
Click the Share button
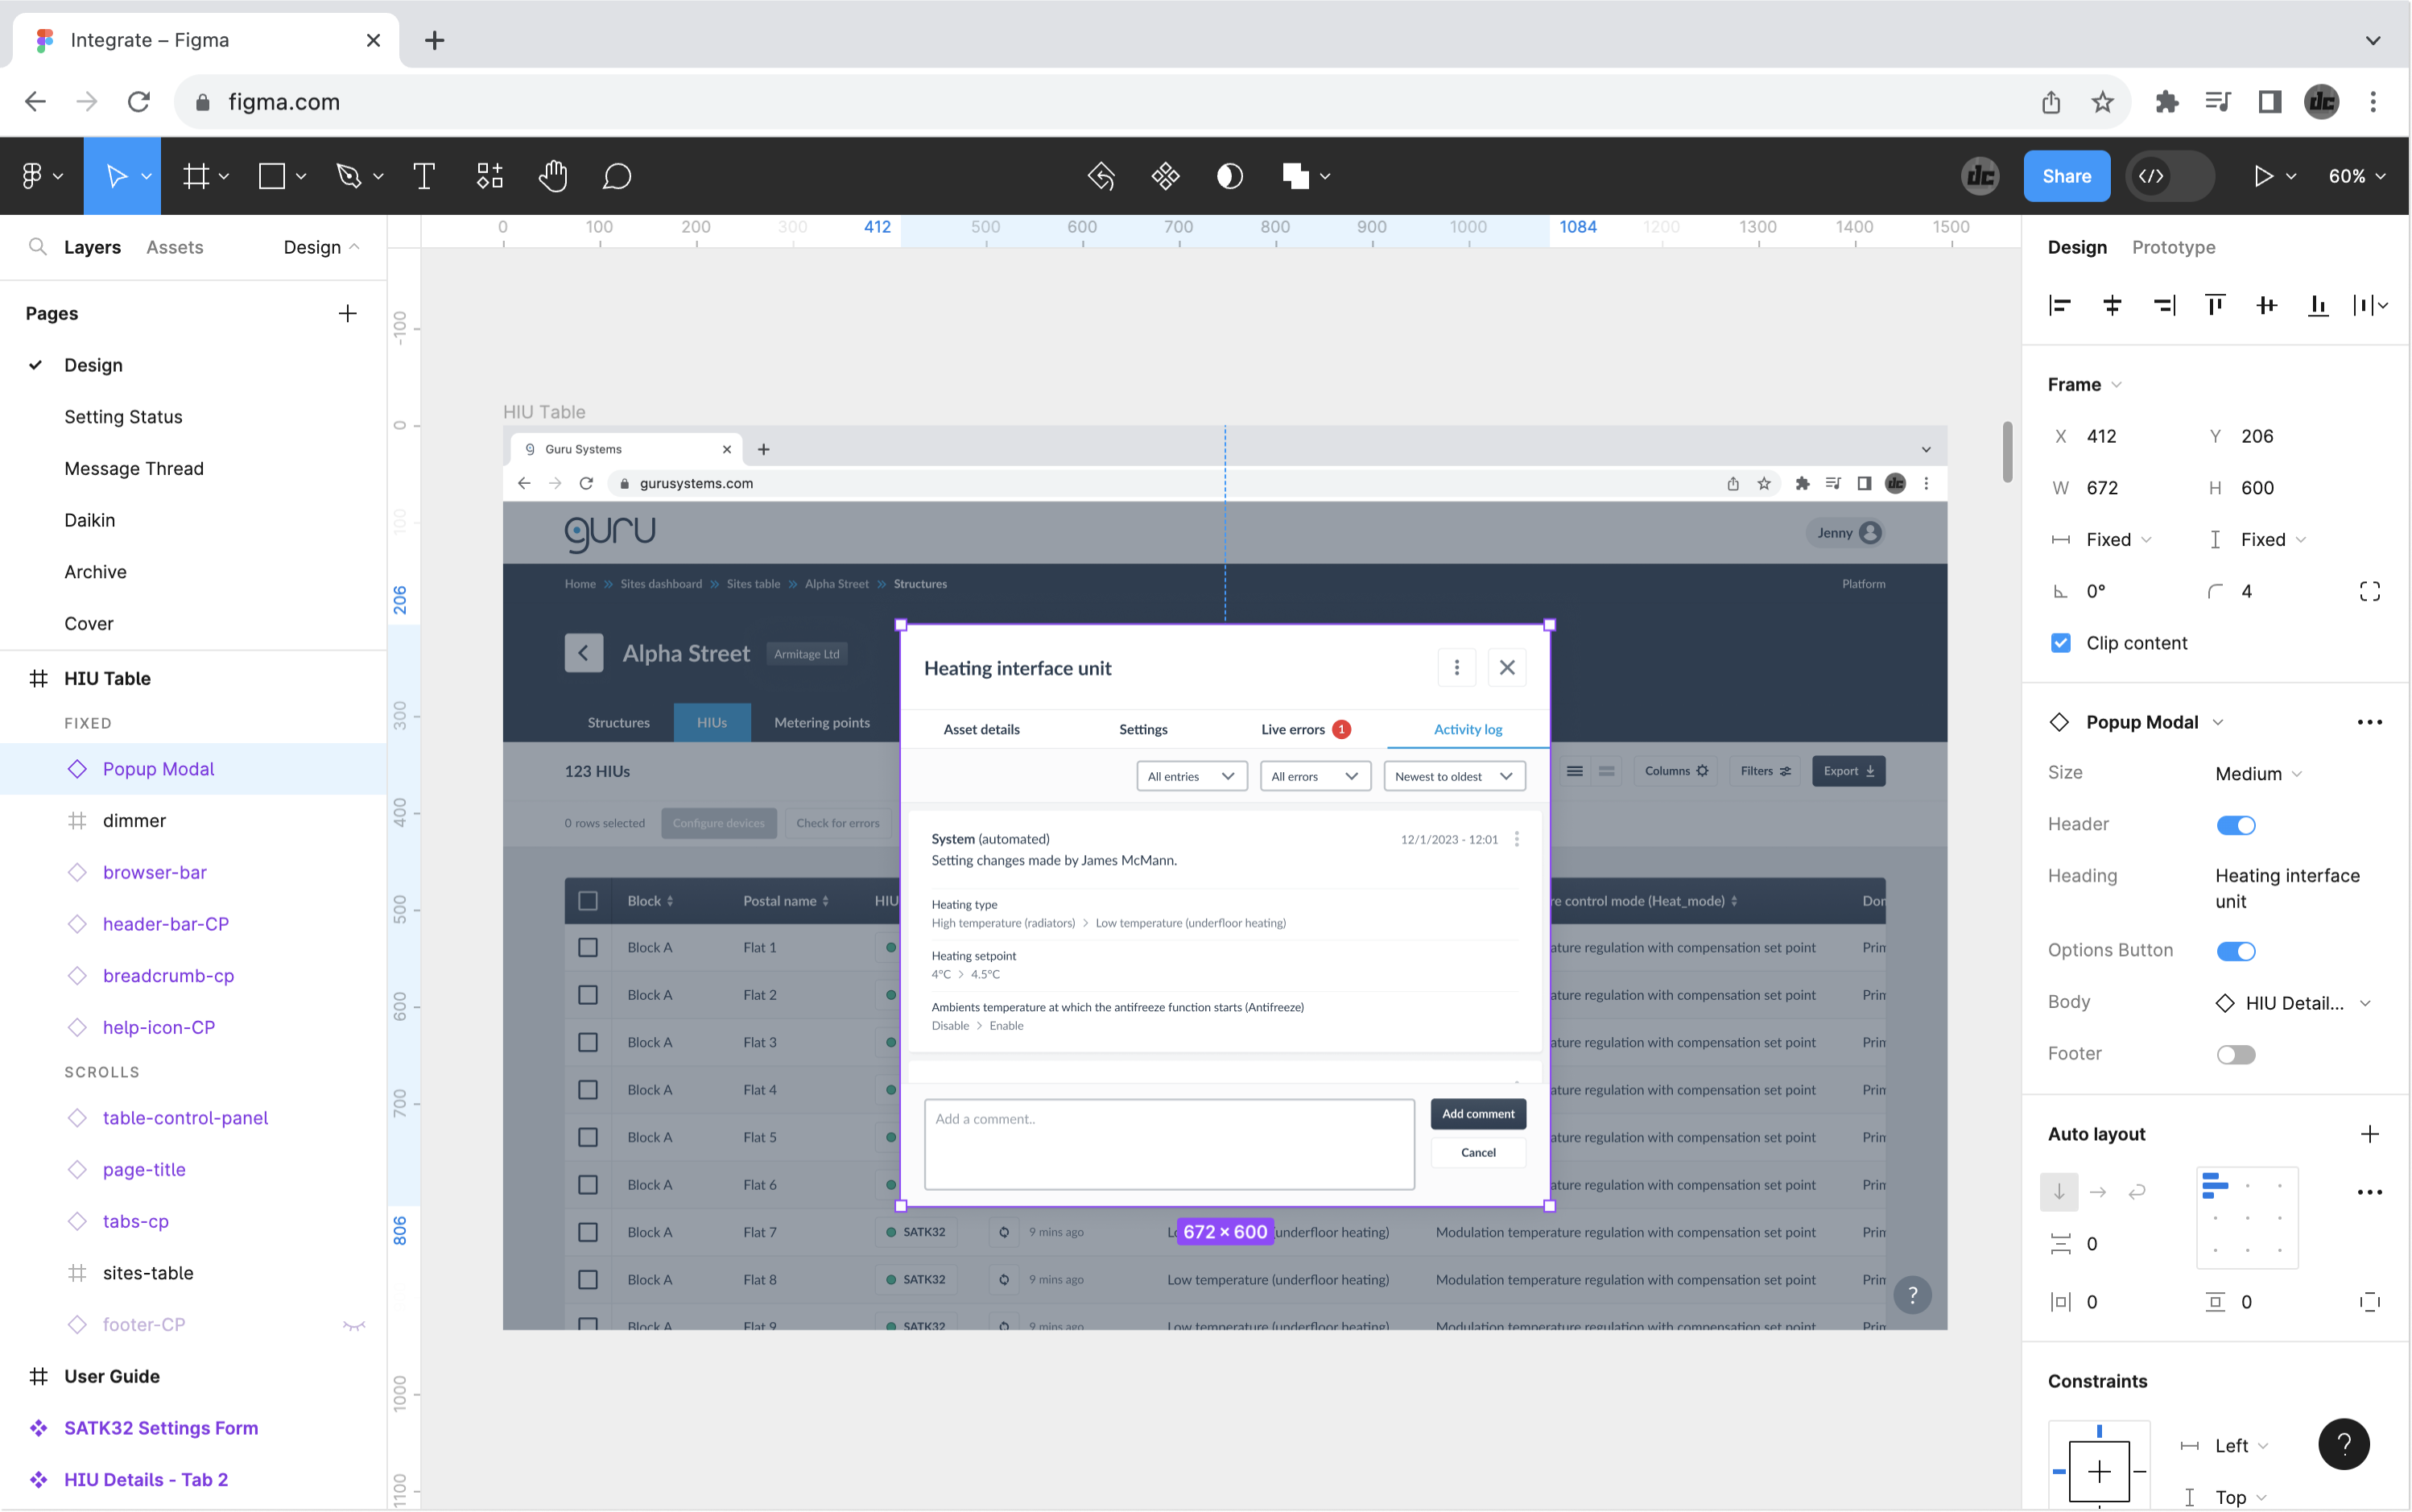pyautogui.click(x=2066, y=176)
